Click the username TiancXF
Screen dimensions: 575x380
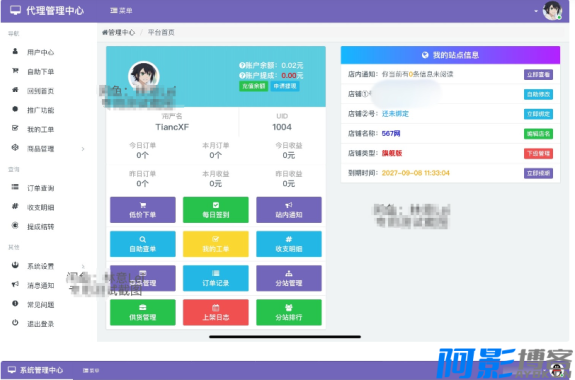(x=172, y=127)
